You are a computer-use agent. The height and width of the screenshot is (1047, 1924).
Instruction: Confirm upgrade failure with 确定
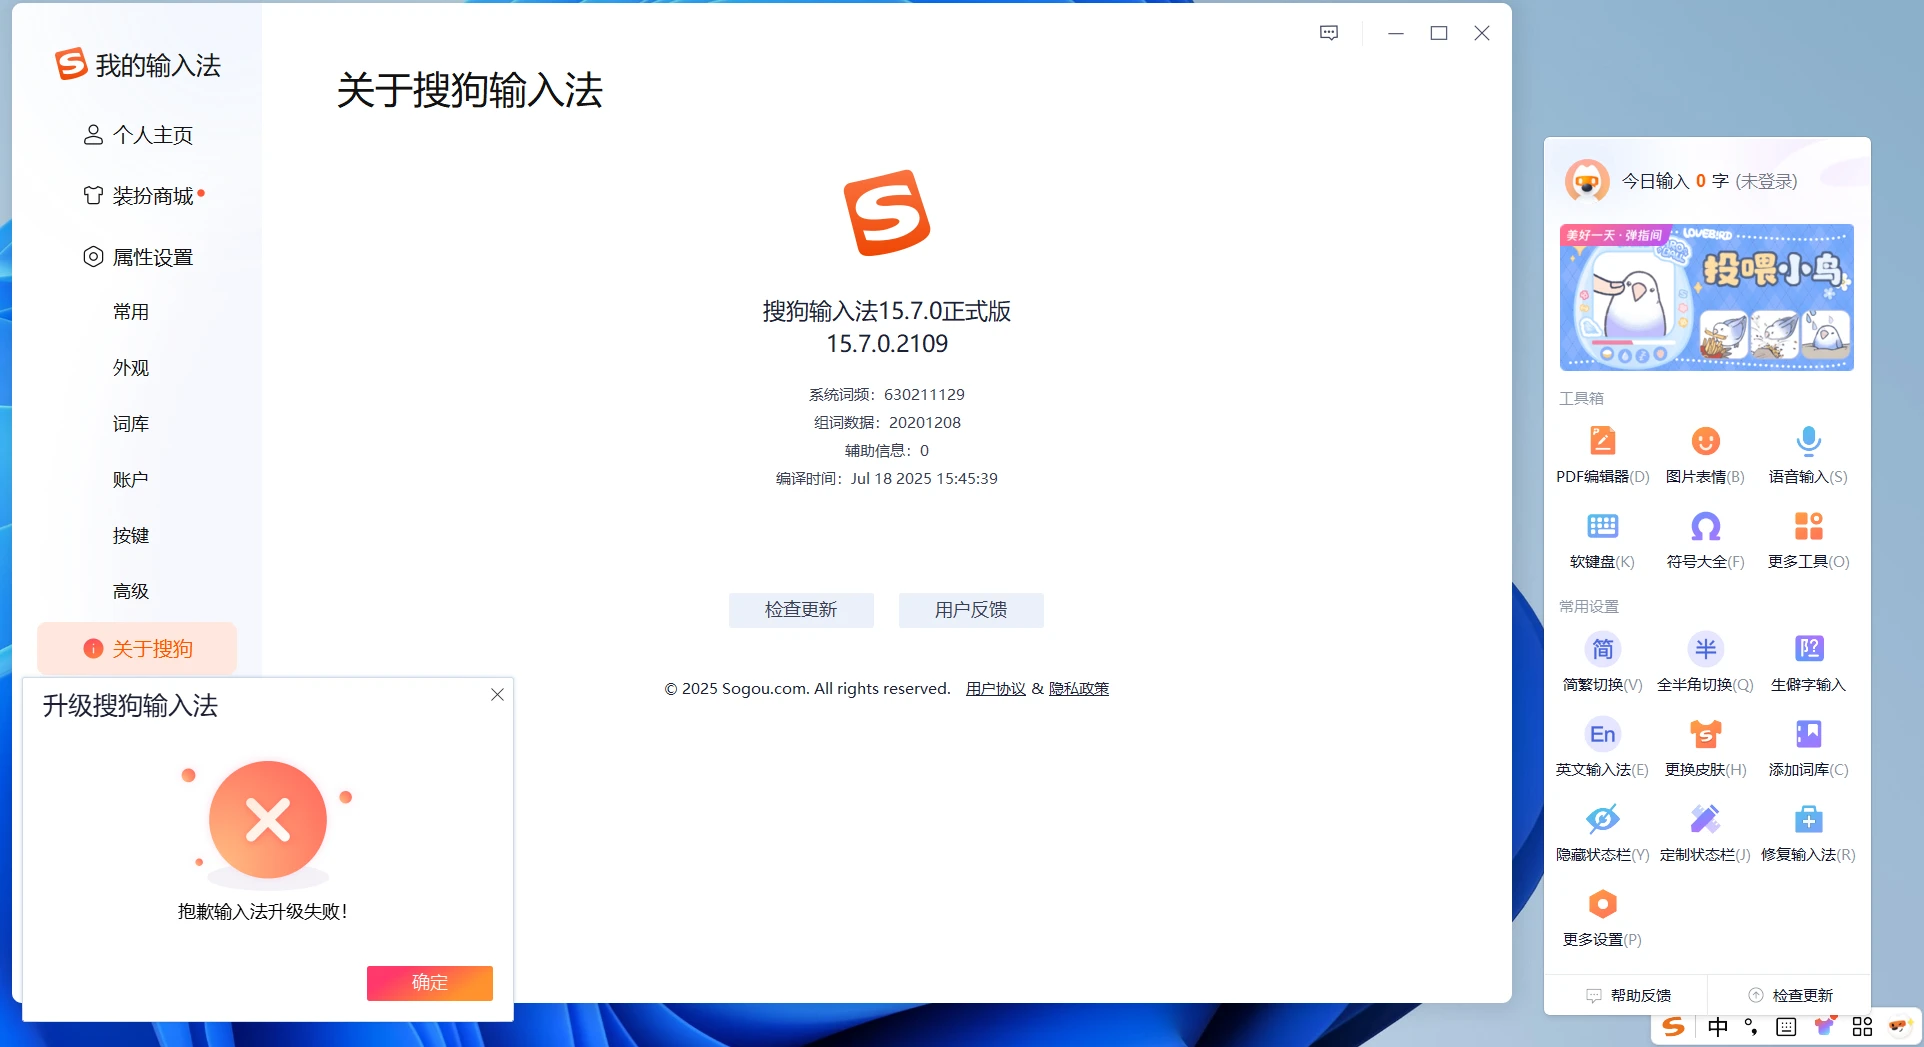click(x=430, y=983)
